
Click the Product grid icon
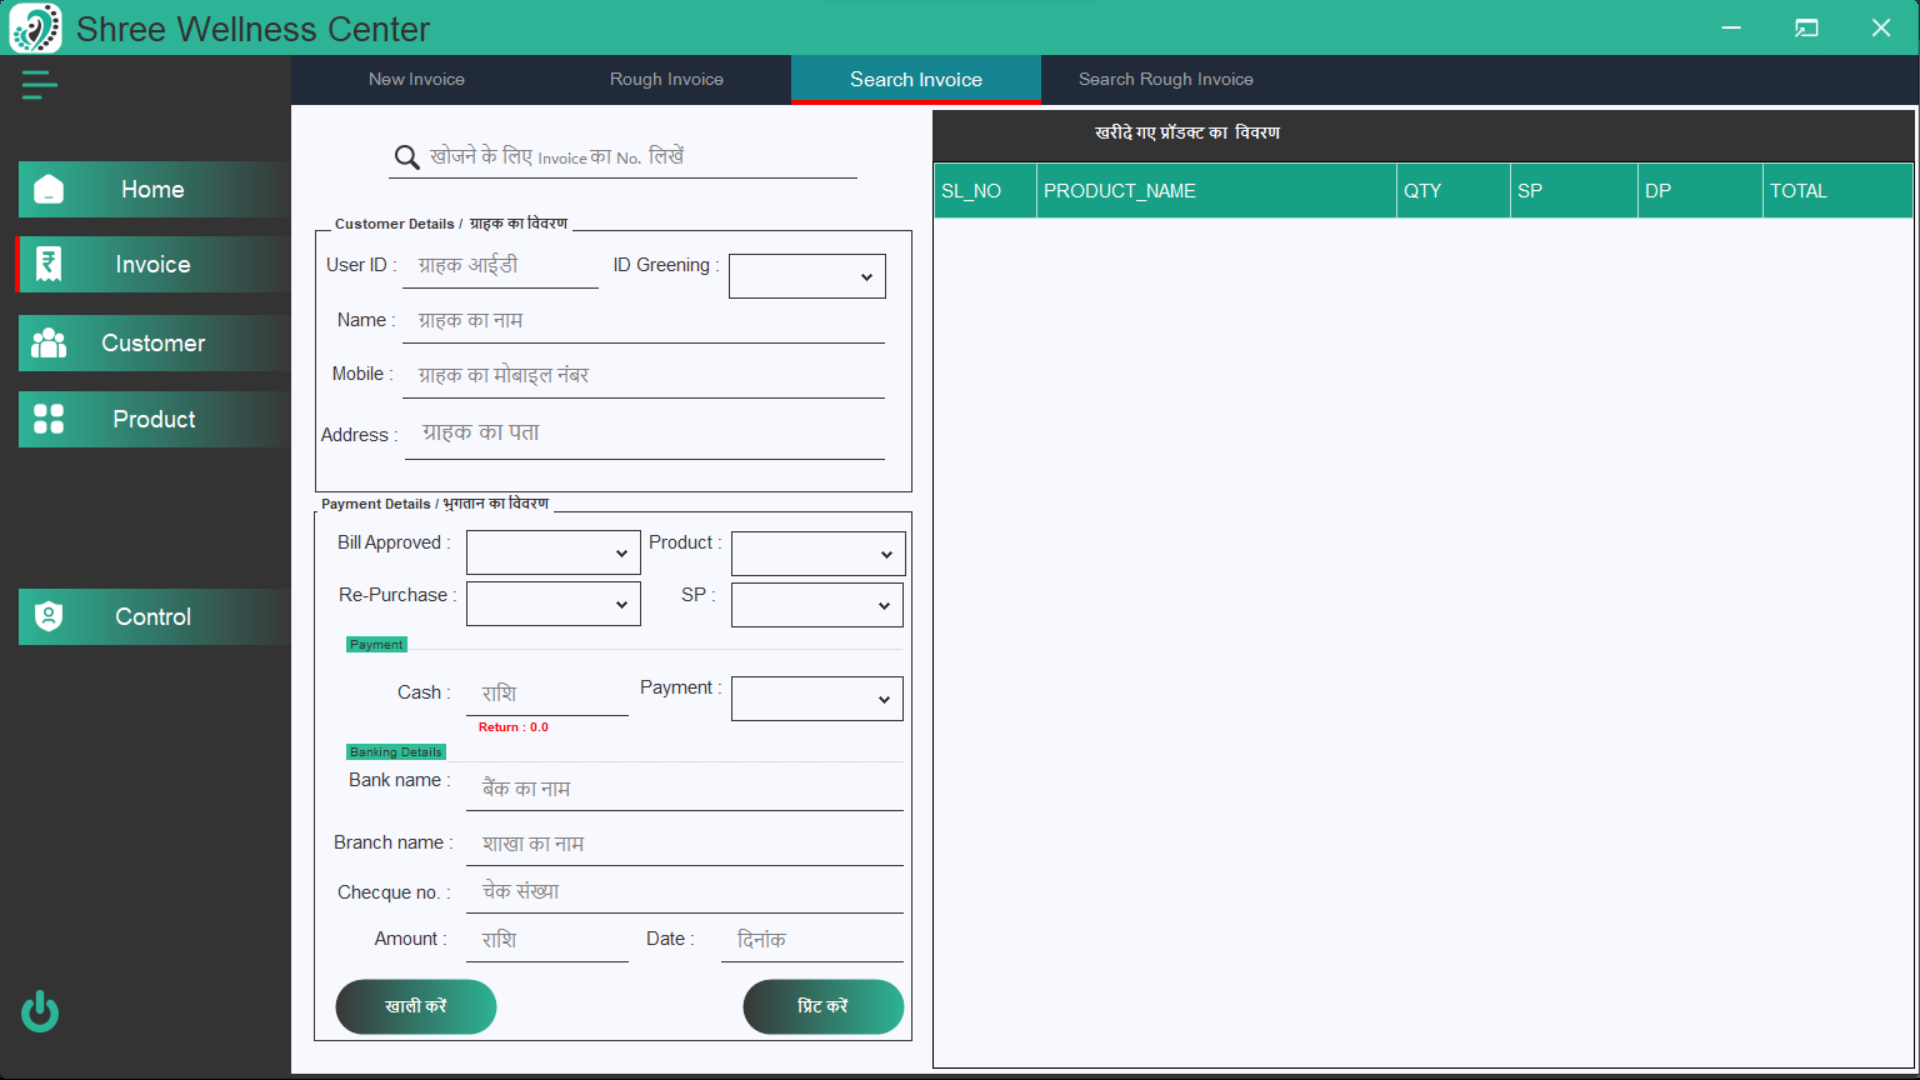(48, 419)
